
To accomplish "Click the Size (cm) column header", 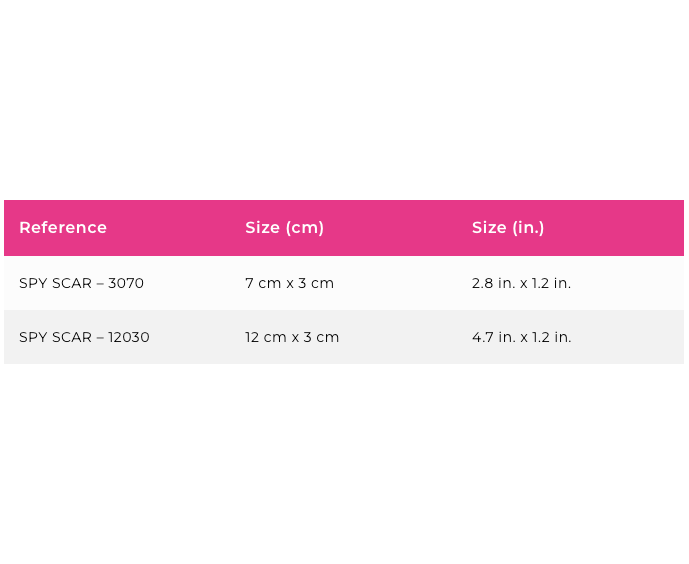I will coord(284,228).
